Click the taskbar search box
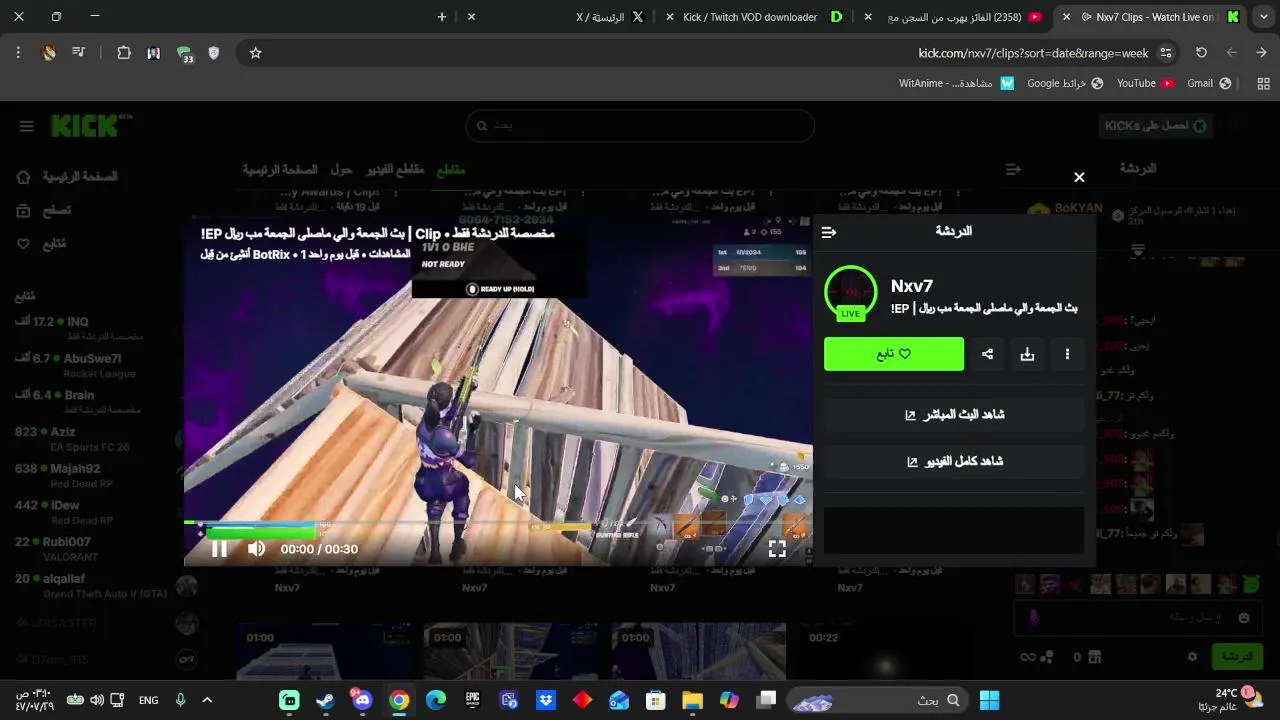 878,700
